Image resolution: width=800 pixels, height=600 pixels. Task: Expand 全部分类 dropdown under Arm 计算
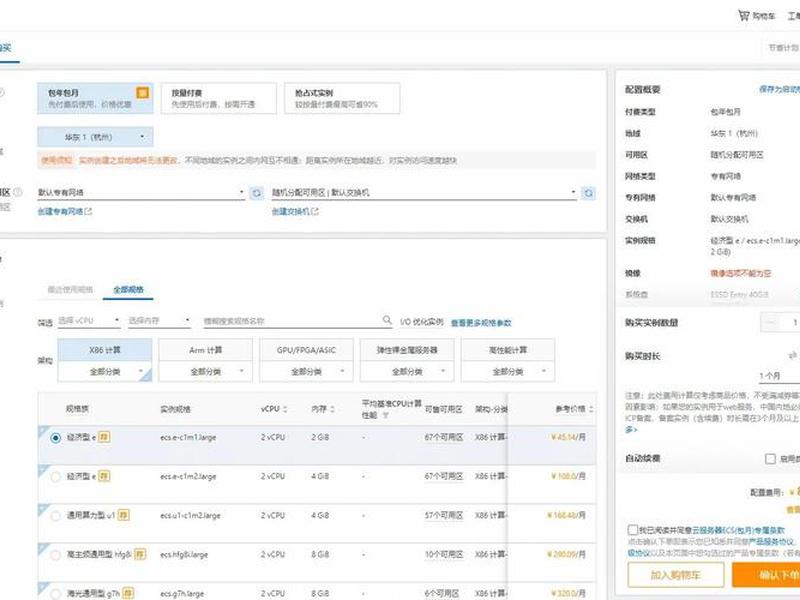coord(206,371)
